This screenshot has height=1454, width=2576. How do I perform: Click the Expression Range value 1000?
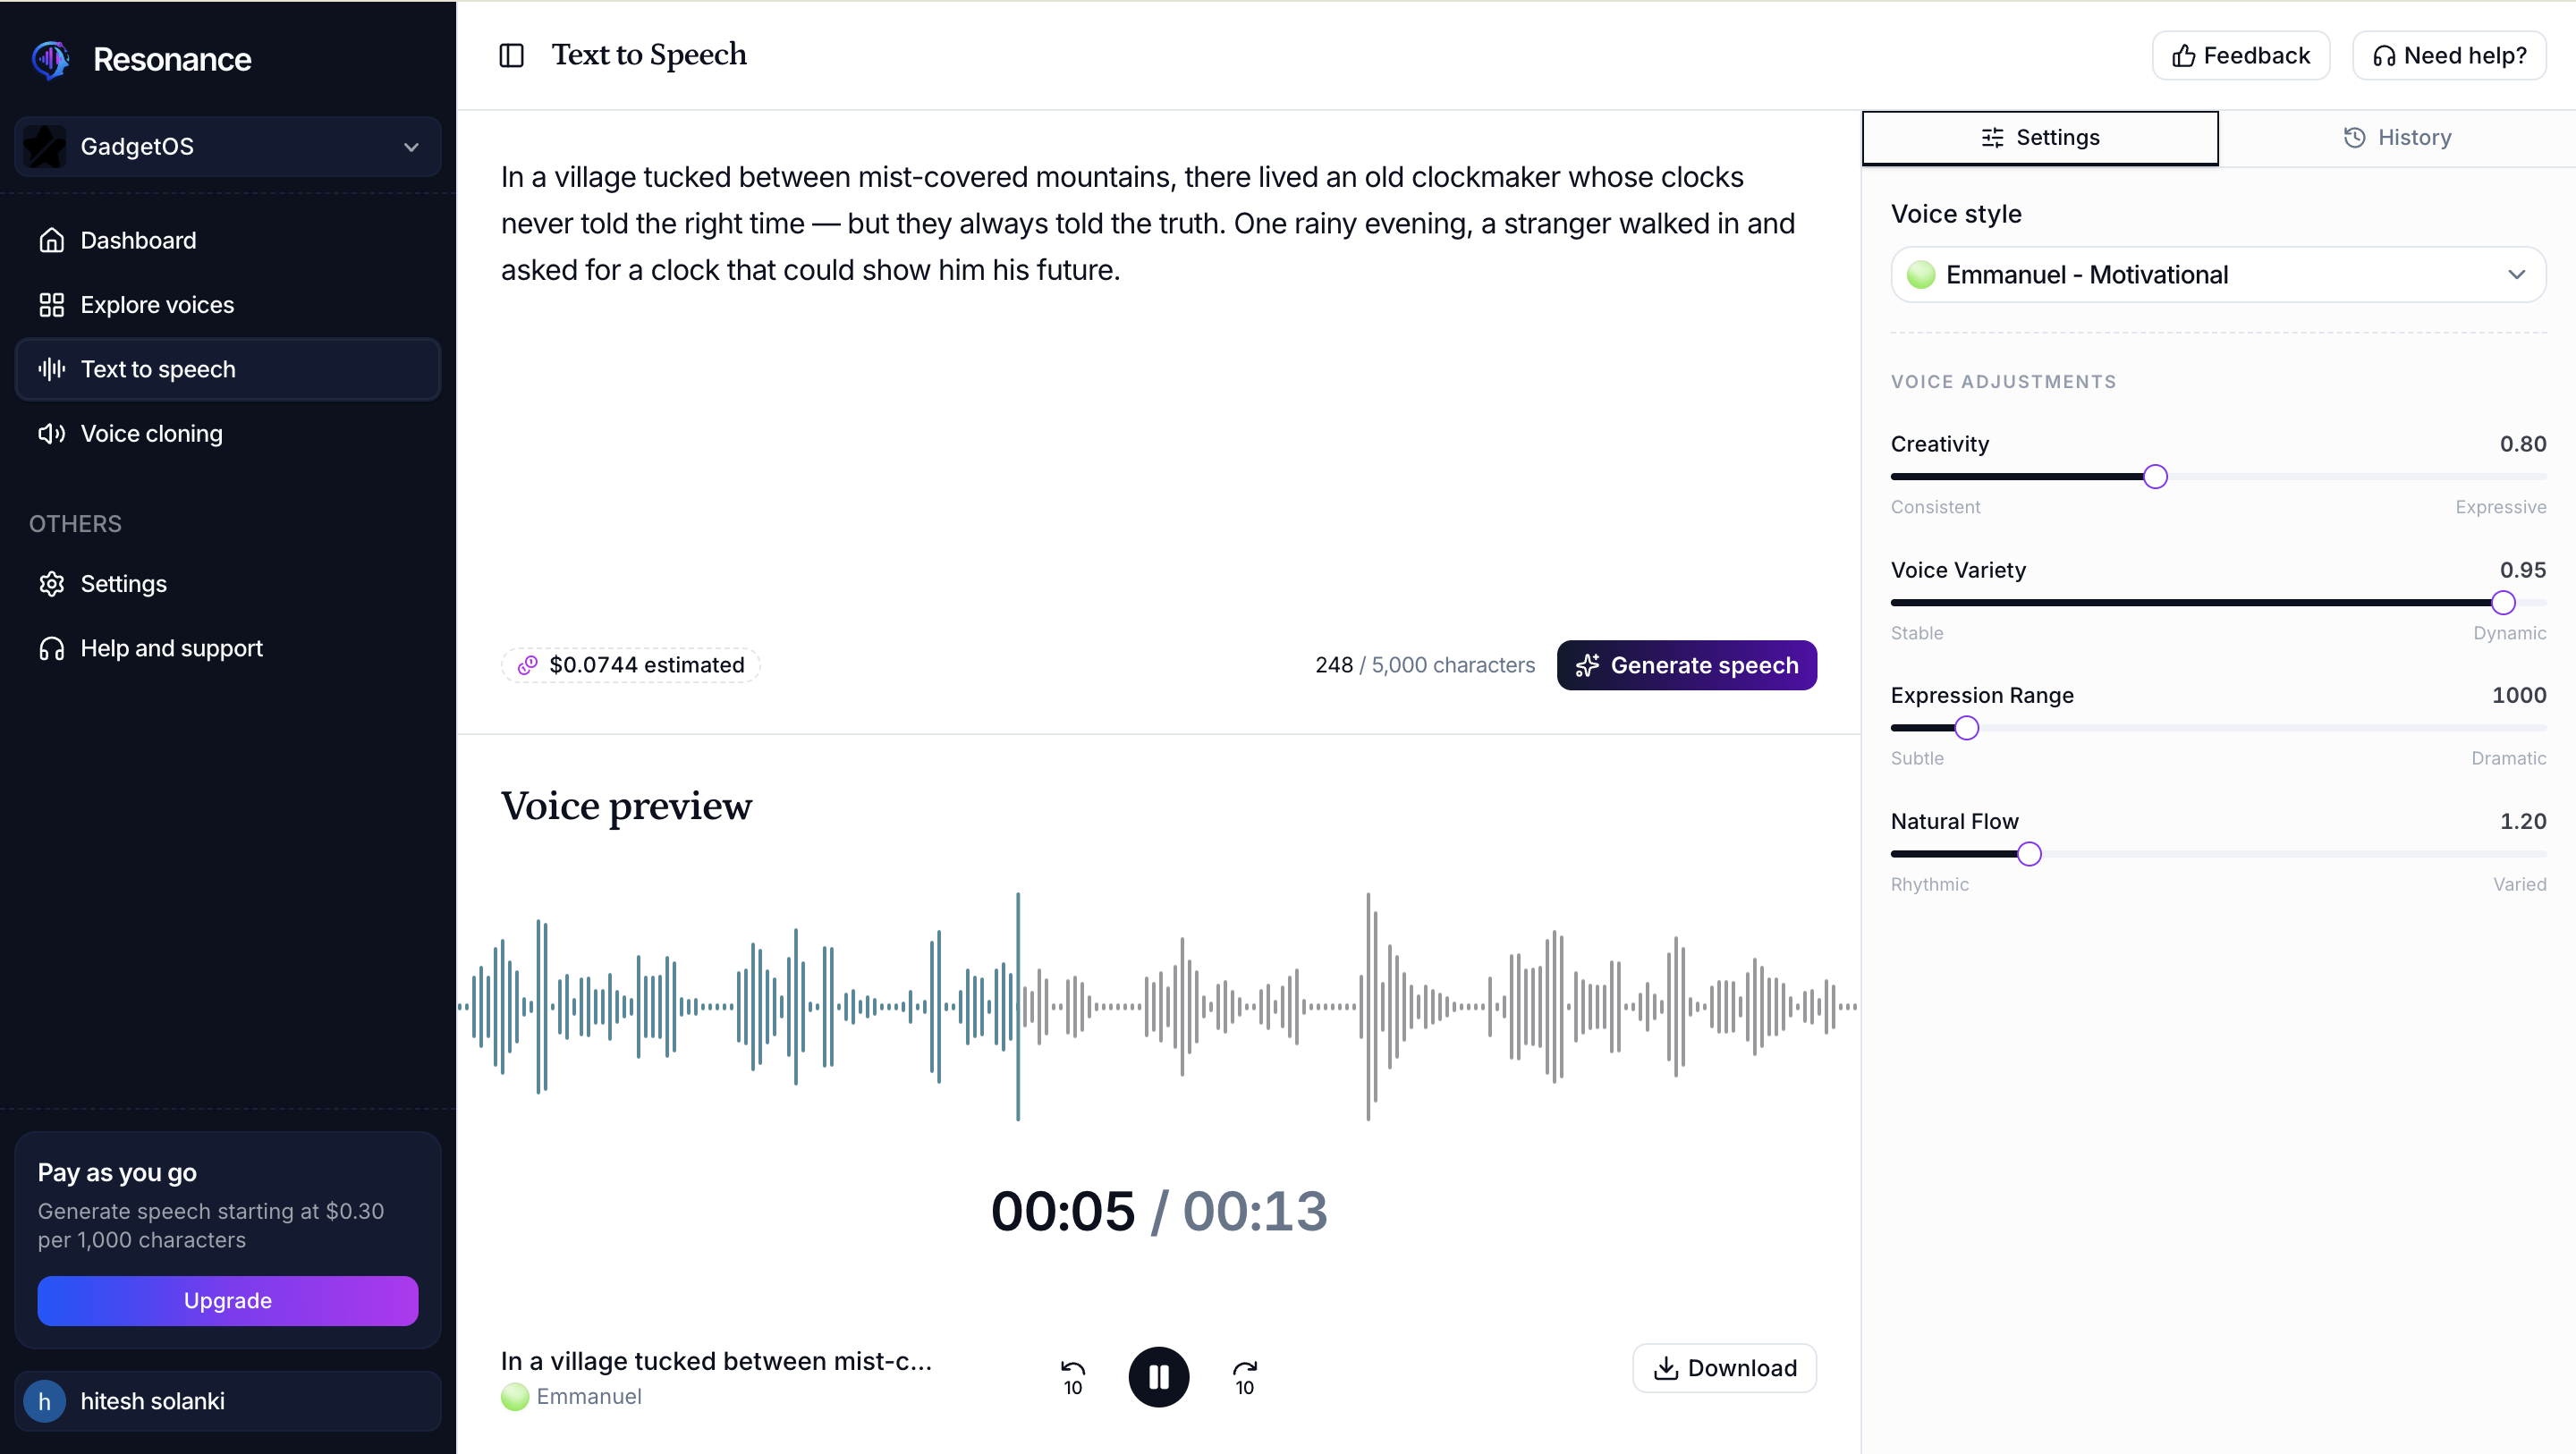coord(2518,695)
